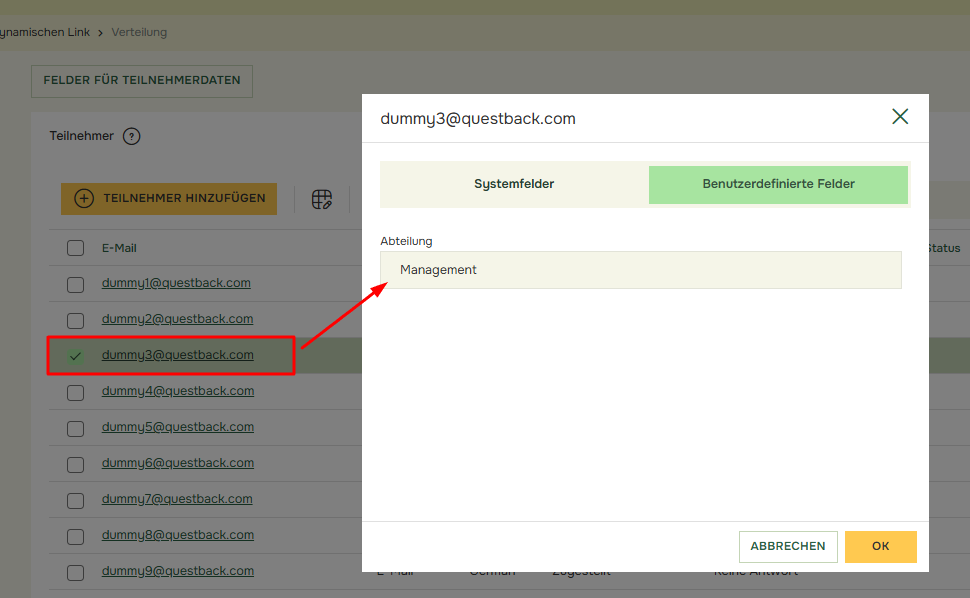Enable checkbox for dummy8@questback.com
Screen dimensions: 970x598
75,536
